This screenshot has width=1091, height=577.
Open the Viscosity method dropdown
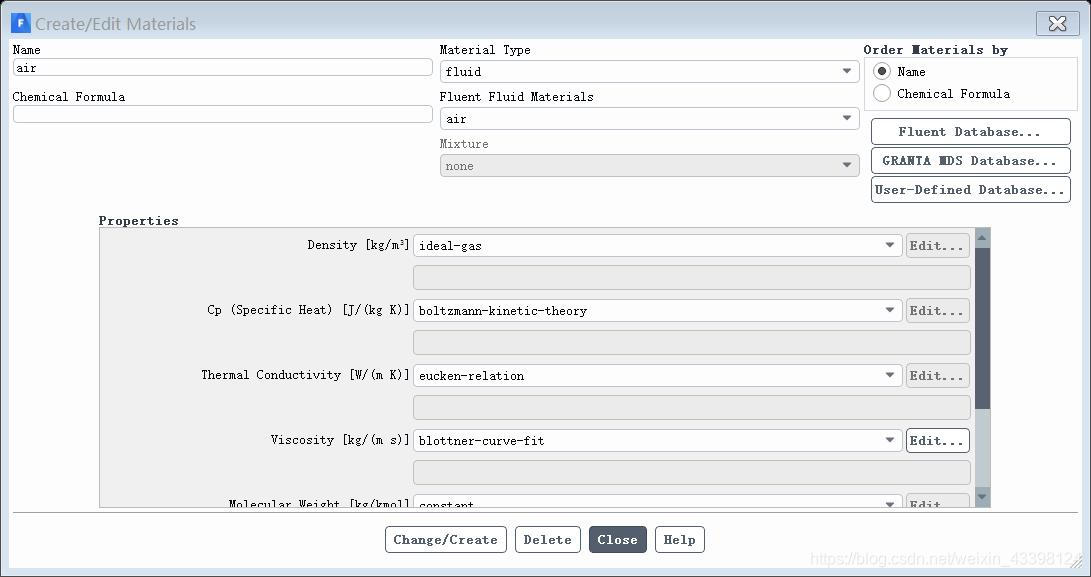pyautogui.click(x=658, y=441)
